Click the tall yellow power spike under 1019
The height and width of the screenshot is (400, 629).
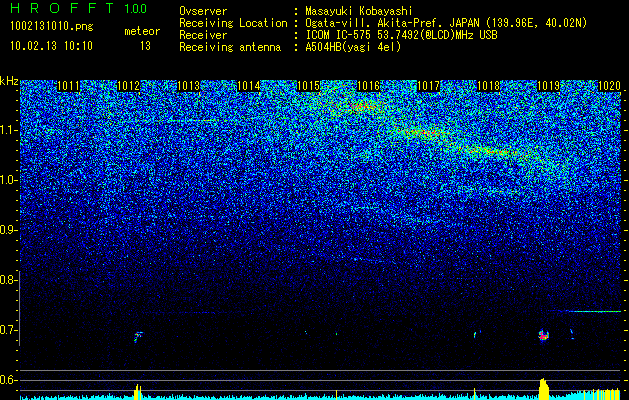[x=544, y=388]
